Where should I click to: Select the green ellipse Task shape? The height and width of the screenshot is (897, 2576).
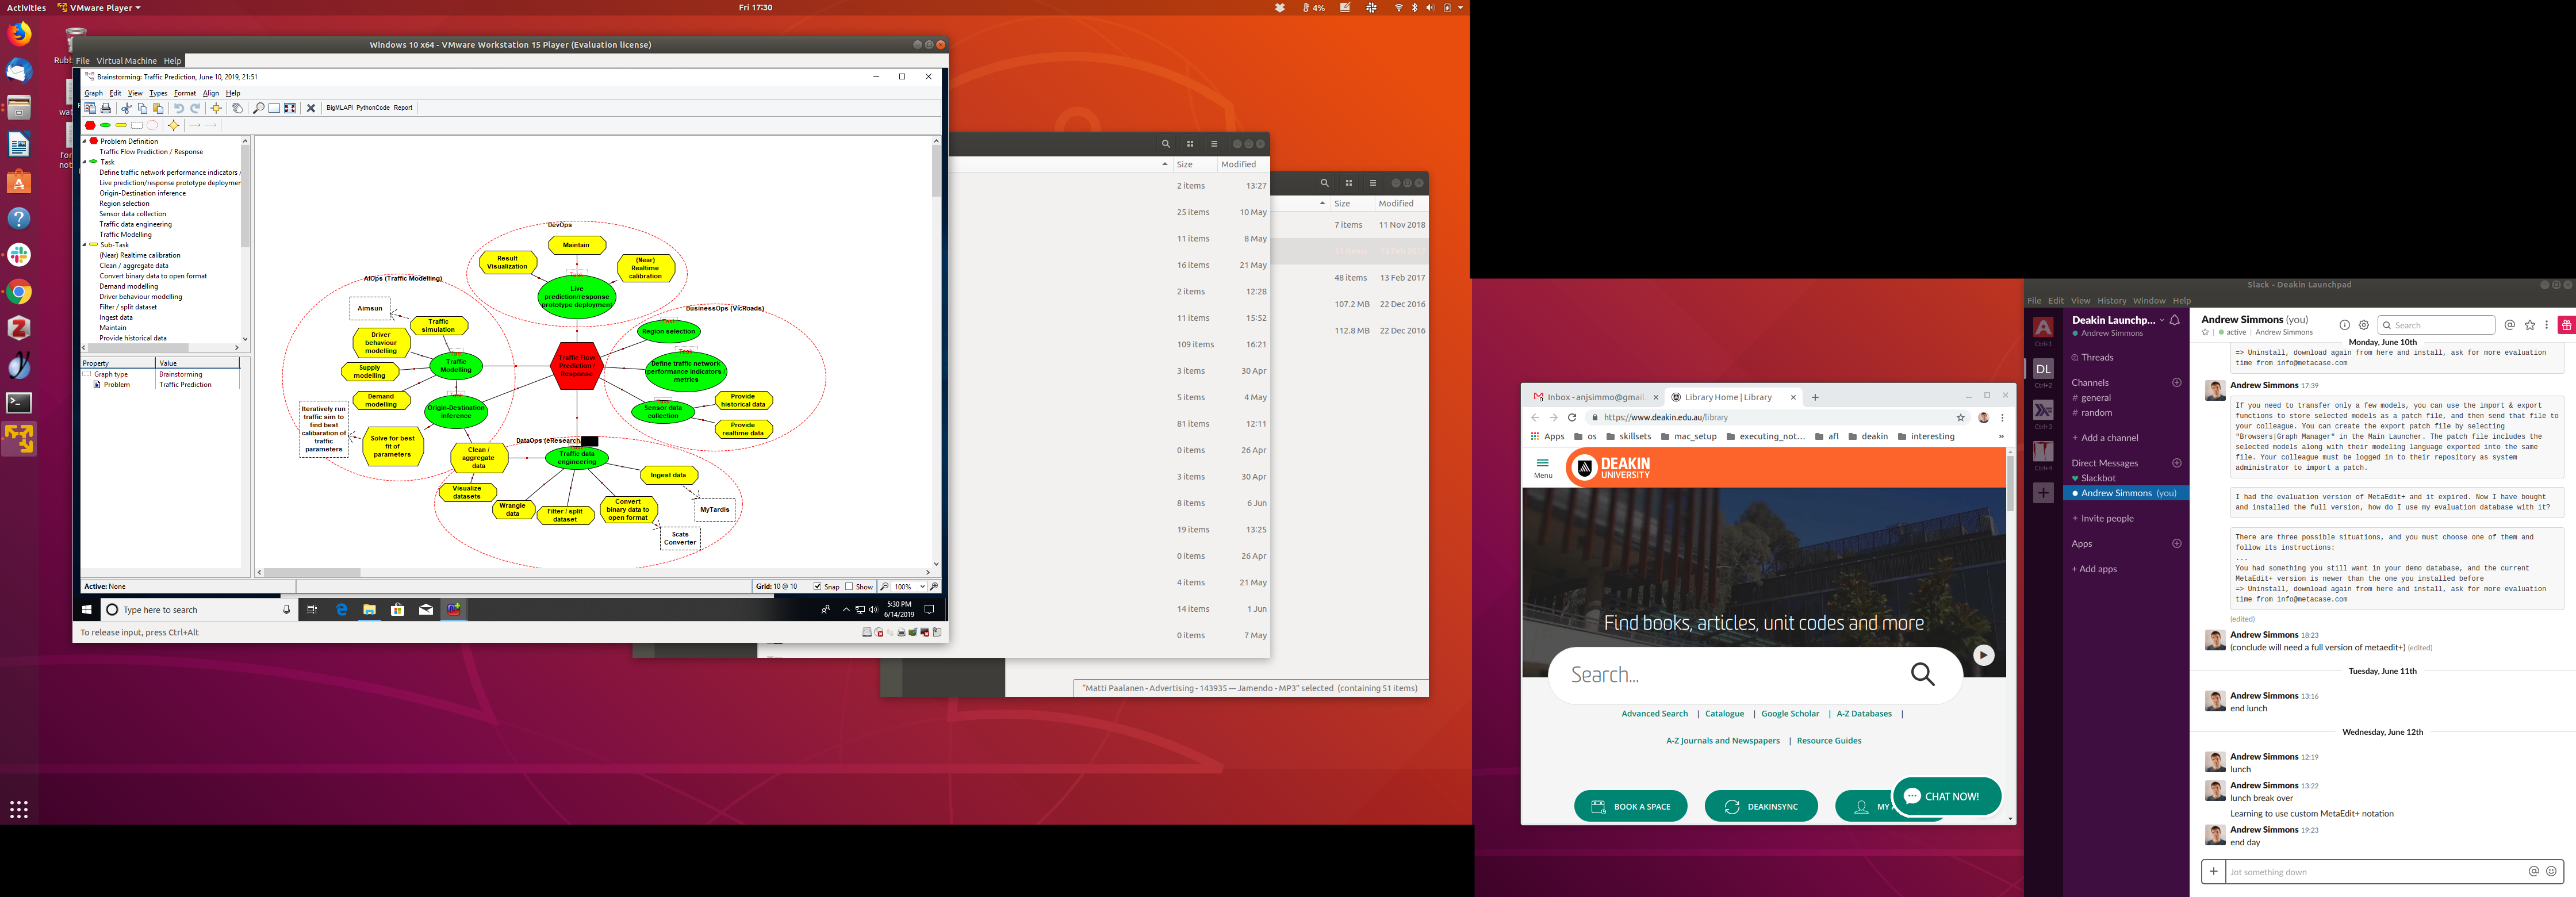point(105,125)
